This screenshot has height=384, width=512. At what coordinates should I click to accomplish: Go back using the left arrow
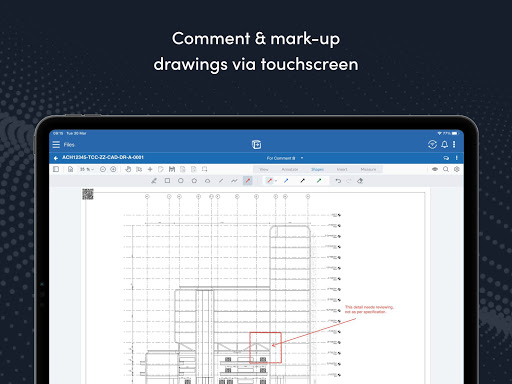56,158
